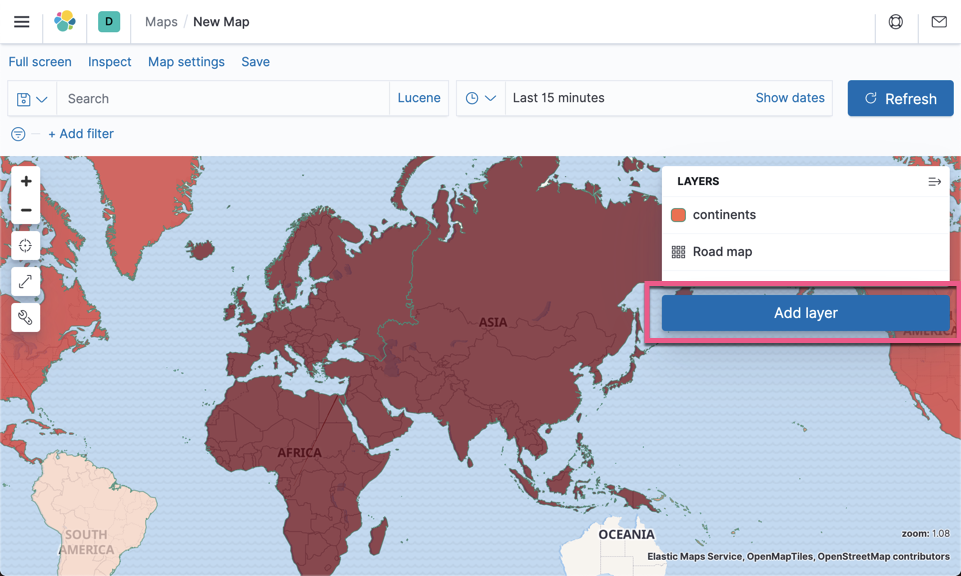Zoom in with the plus button

(26, 181)
